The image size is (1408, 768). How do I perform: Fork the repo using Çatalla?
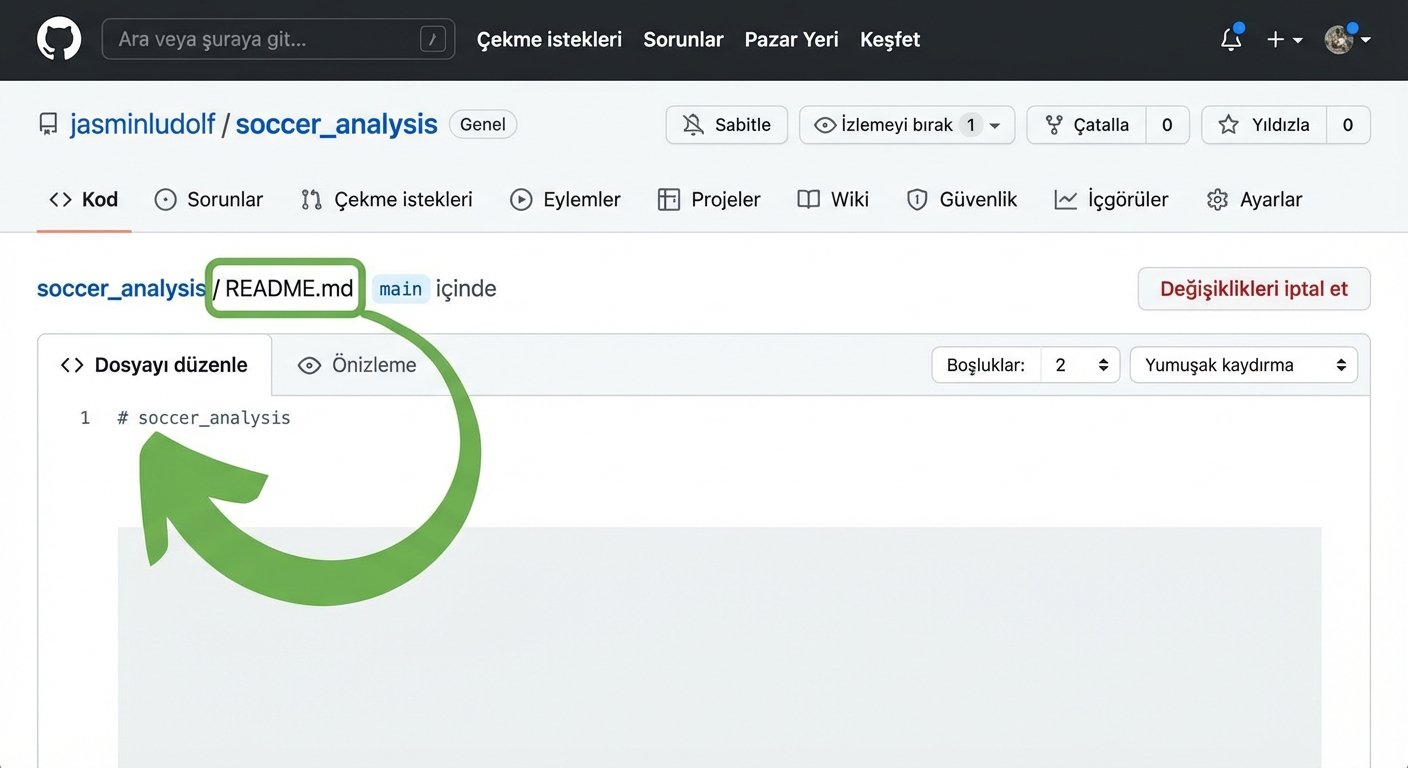click(1087, 125)
